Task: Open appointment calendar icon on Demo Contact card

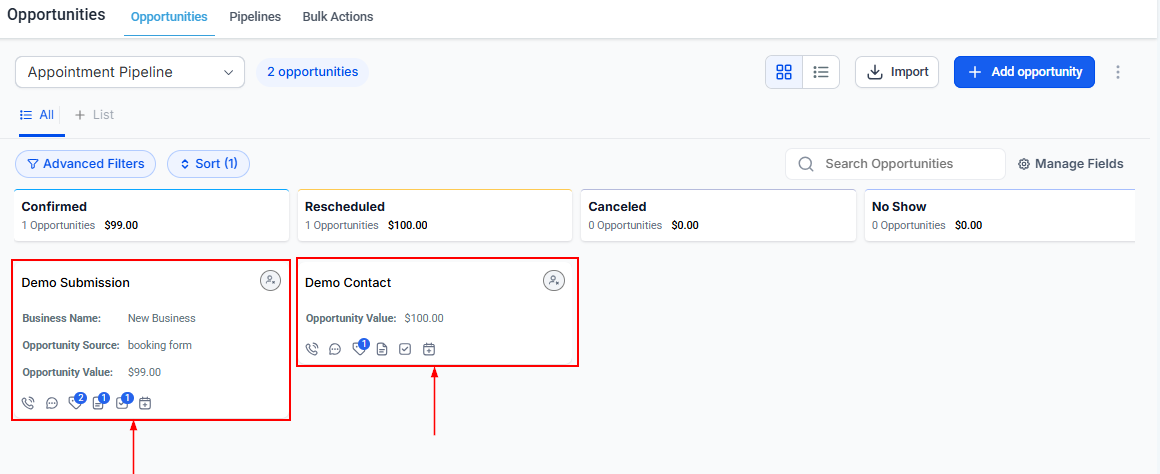Action: click(428, 349)
